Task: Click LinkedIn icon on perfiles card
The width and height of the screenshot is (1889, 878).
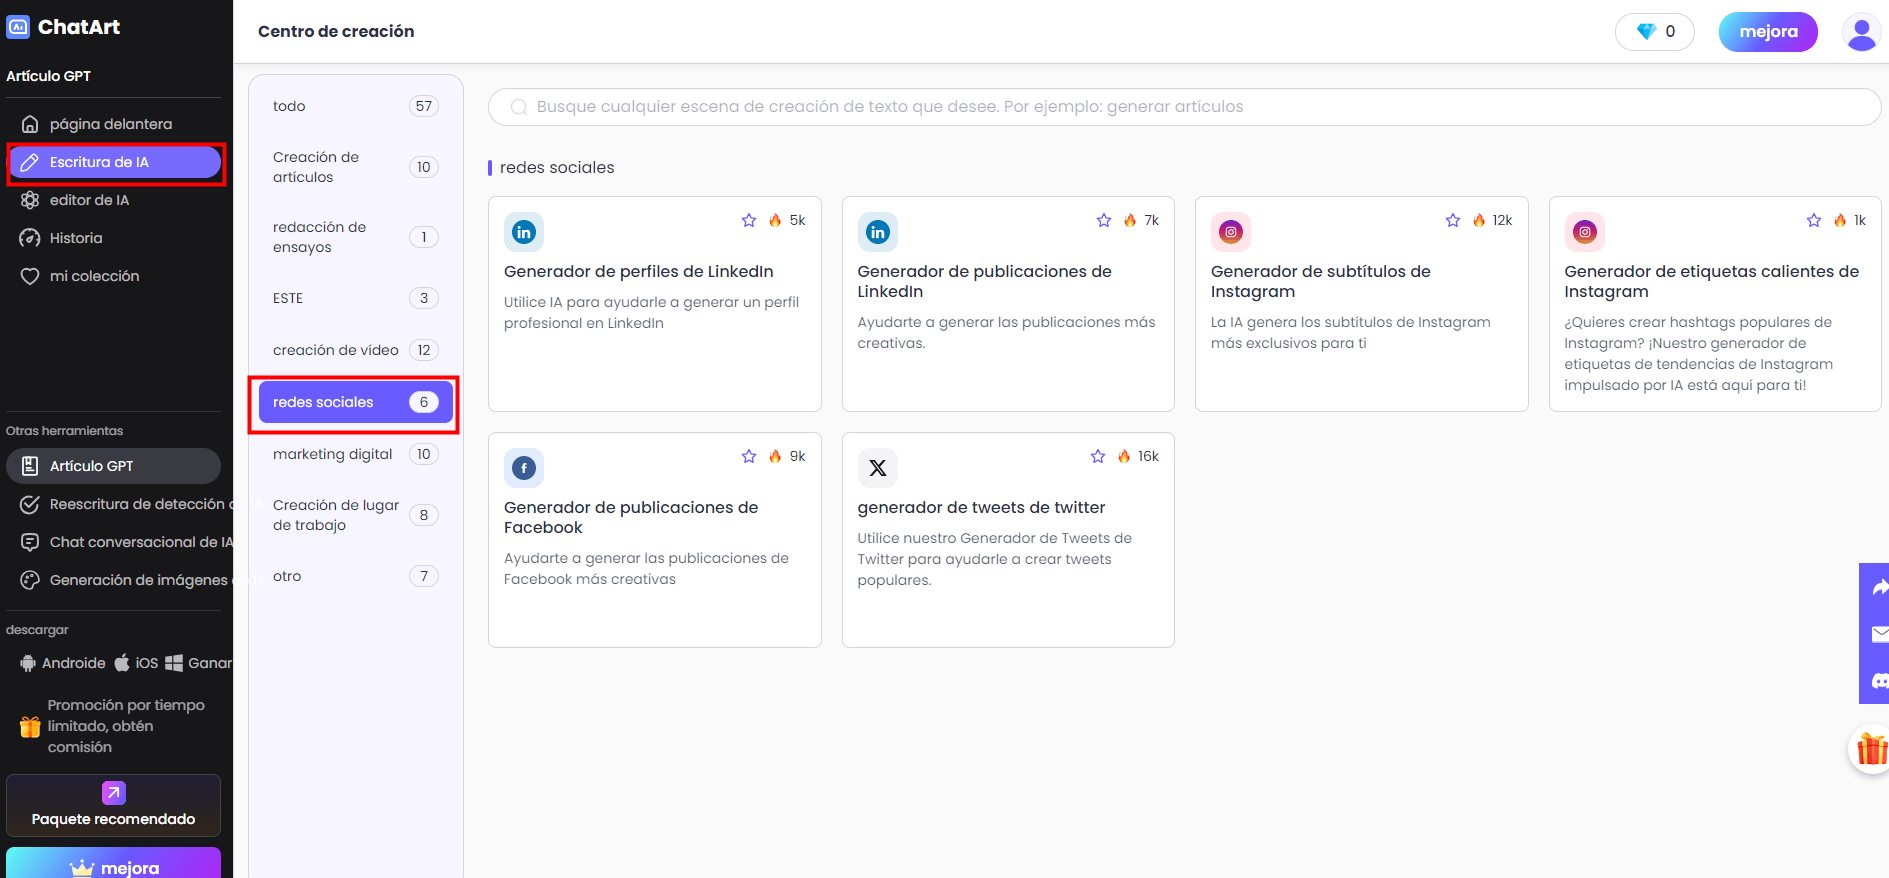Action: click(x=524, y=232)
